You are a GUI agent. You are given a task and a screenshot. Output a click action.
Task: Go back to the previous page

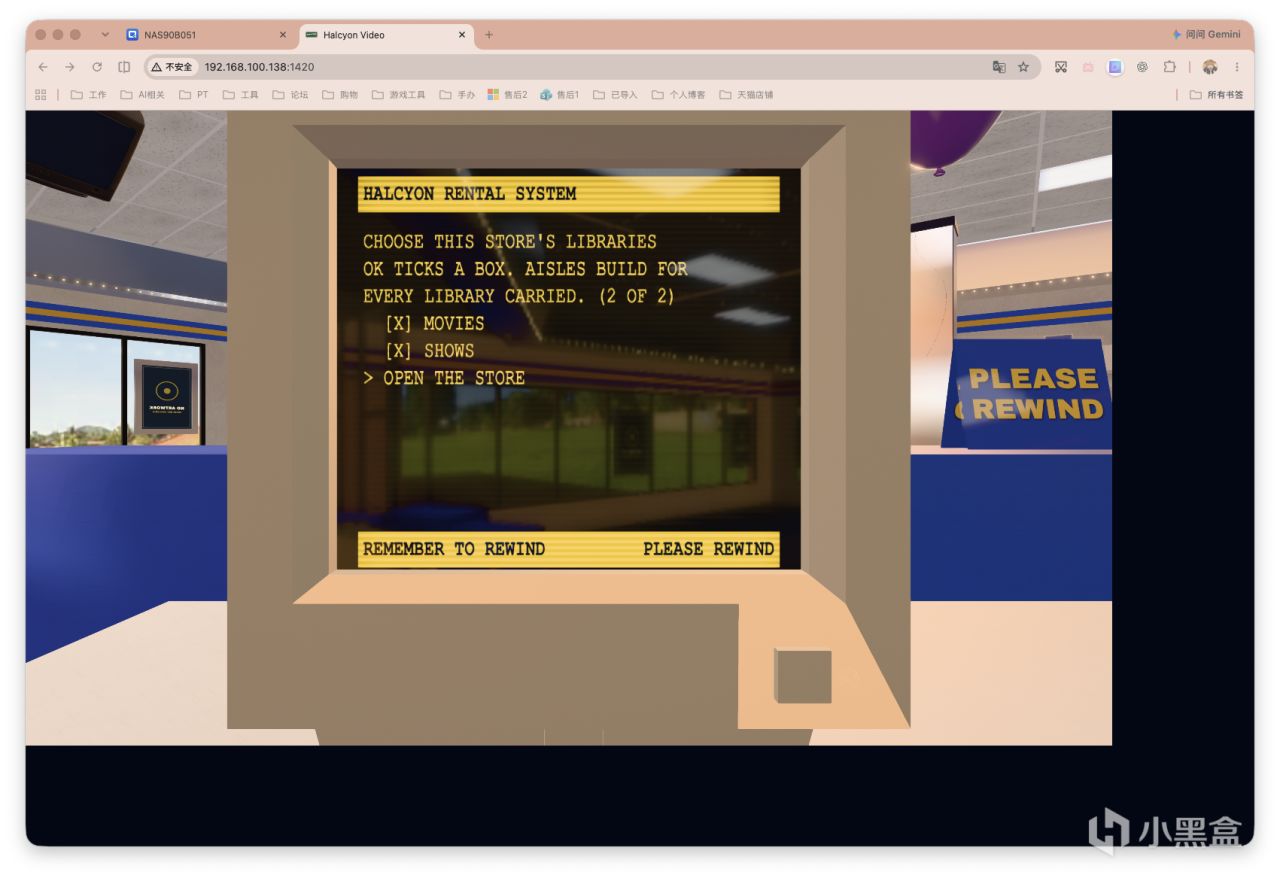[42, 67]
